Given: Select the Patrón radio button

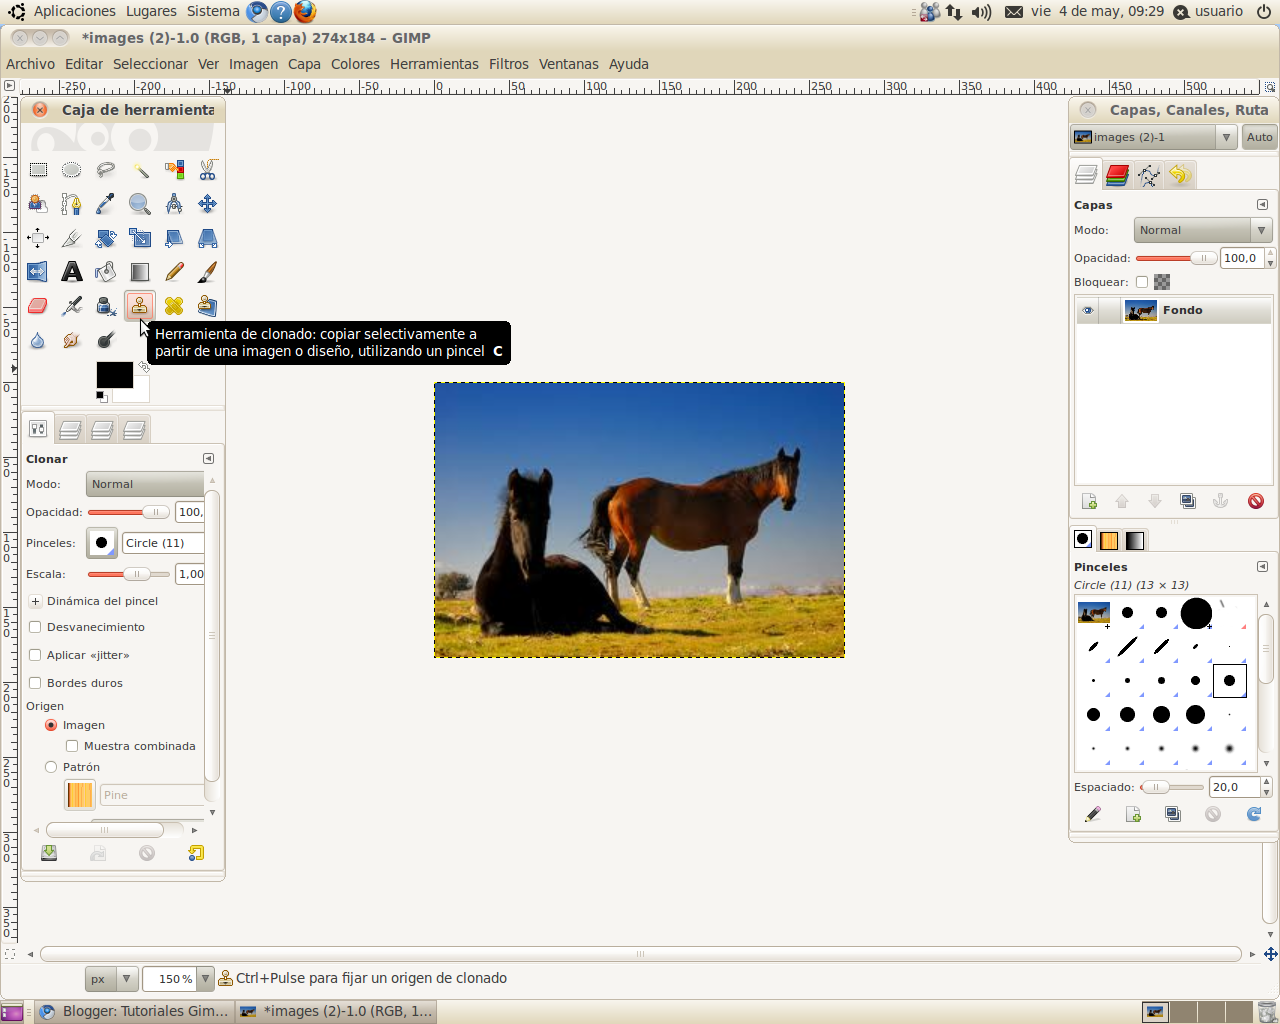Looking at the screenshot, I should [51, 767].
